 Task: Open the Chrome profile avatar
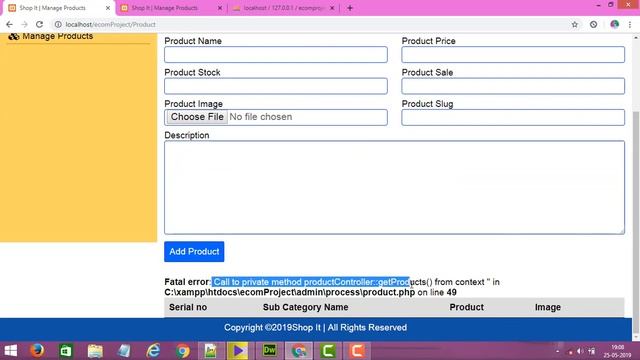(614, 24)
